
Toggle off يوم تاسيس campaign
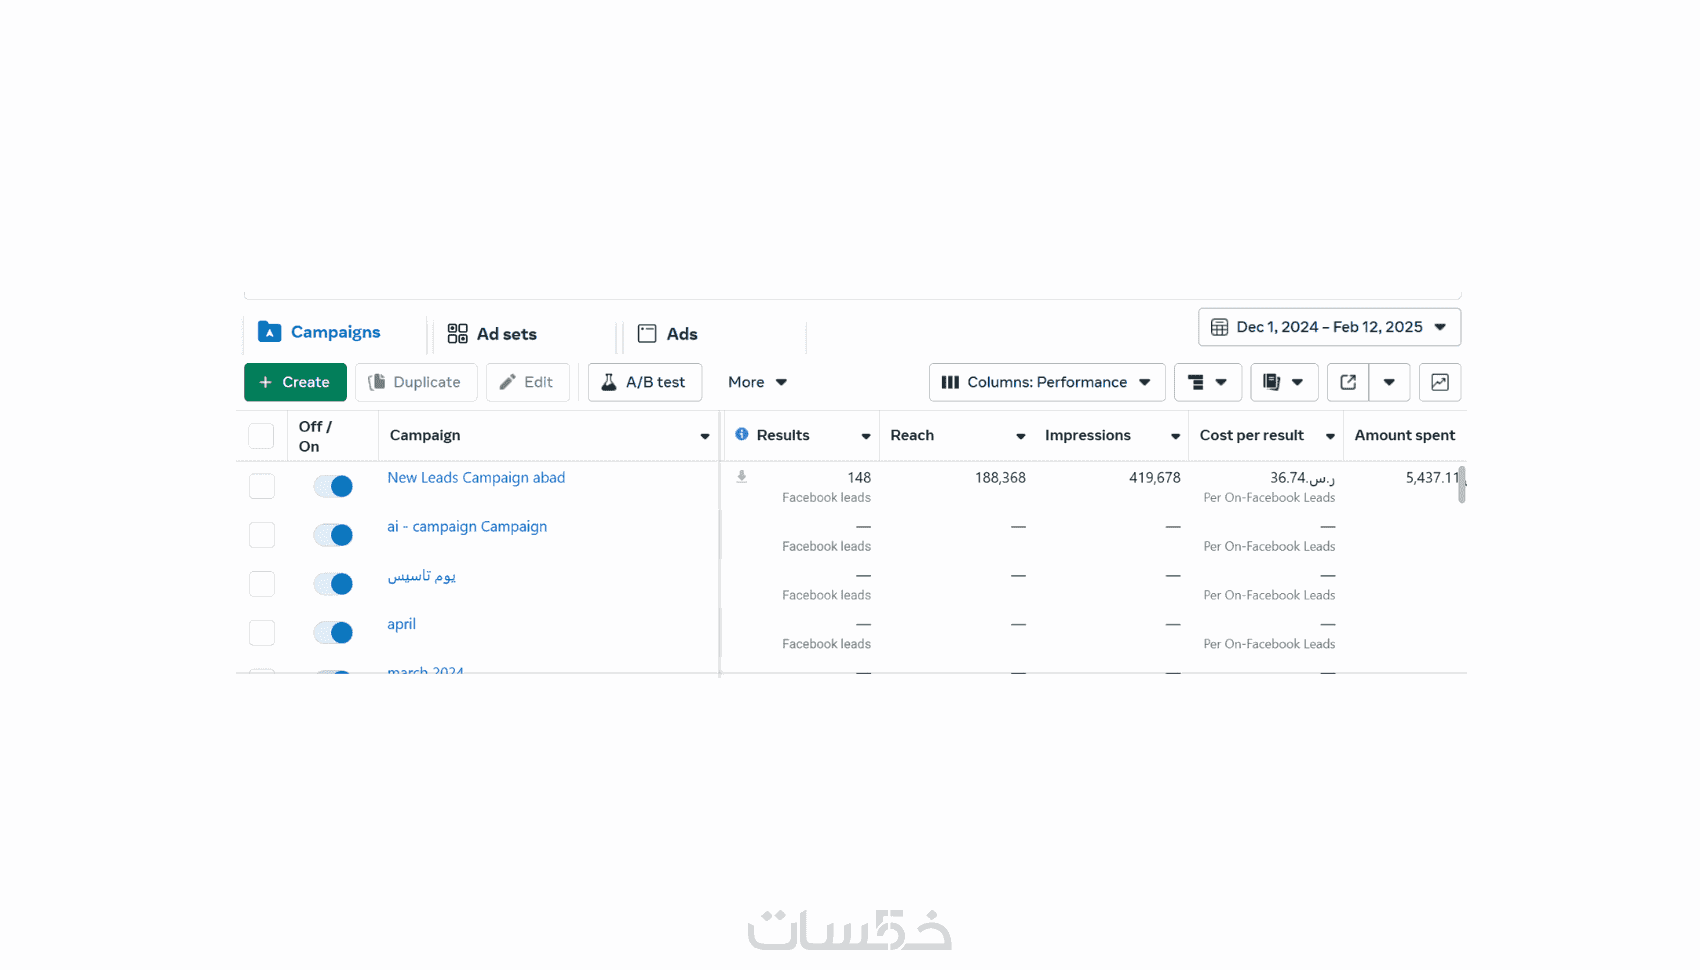(333, 584)
